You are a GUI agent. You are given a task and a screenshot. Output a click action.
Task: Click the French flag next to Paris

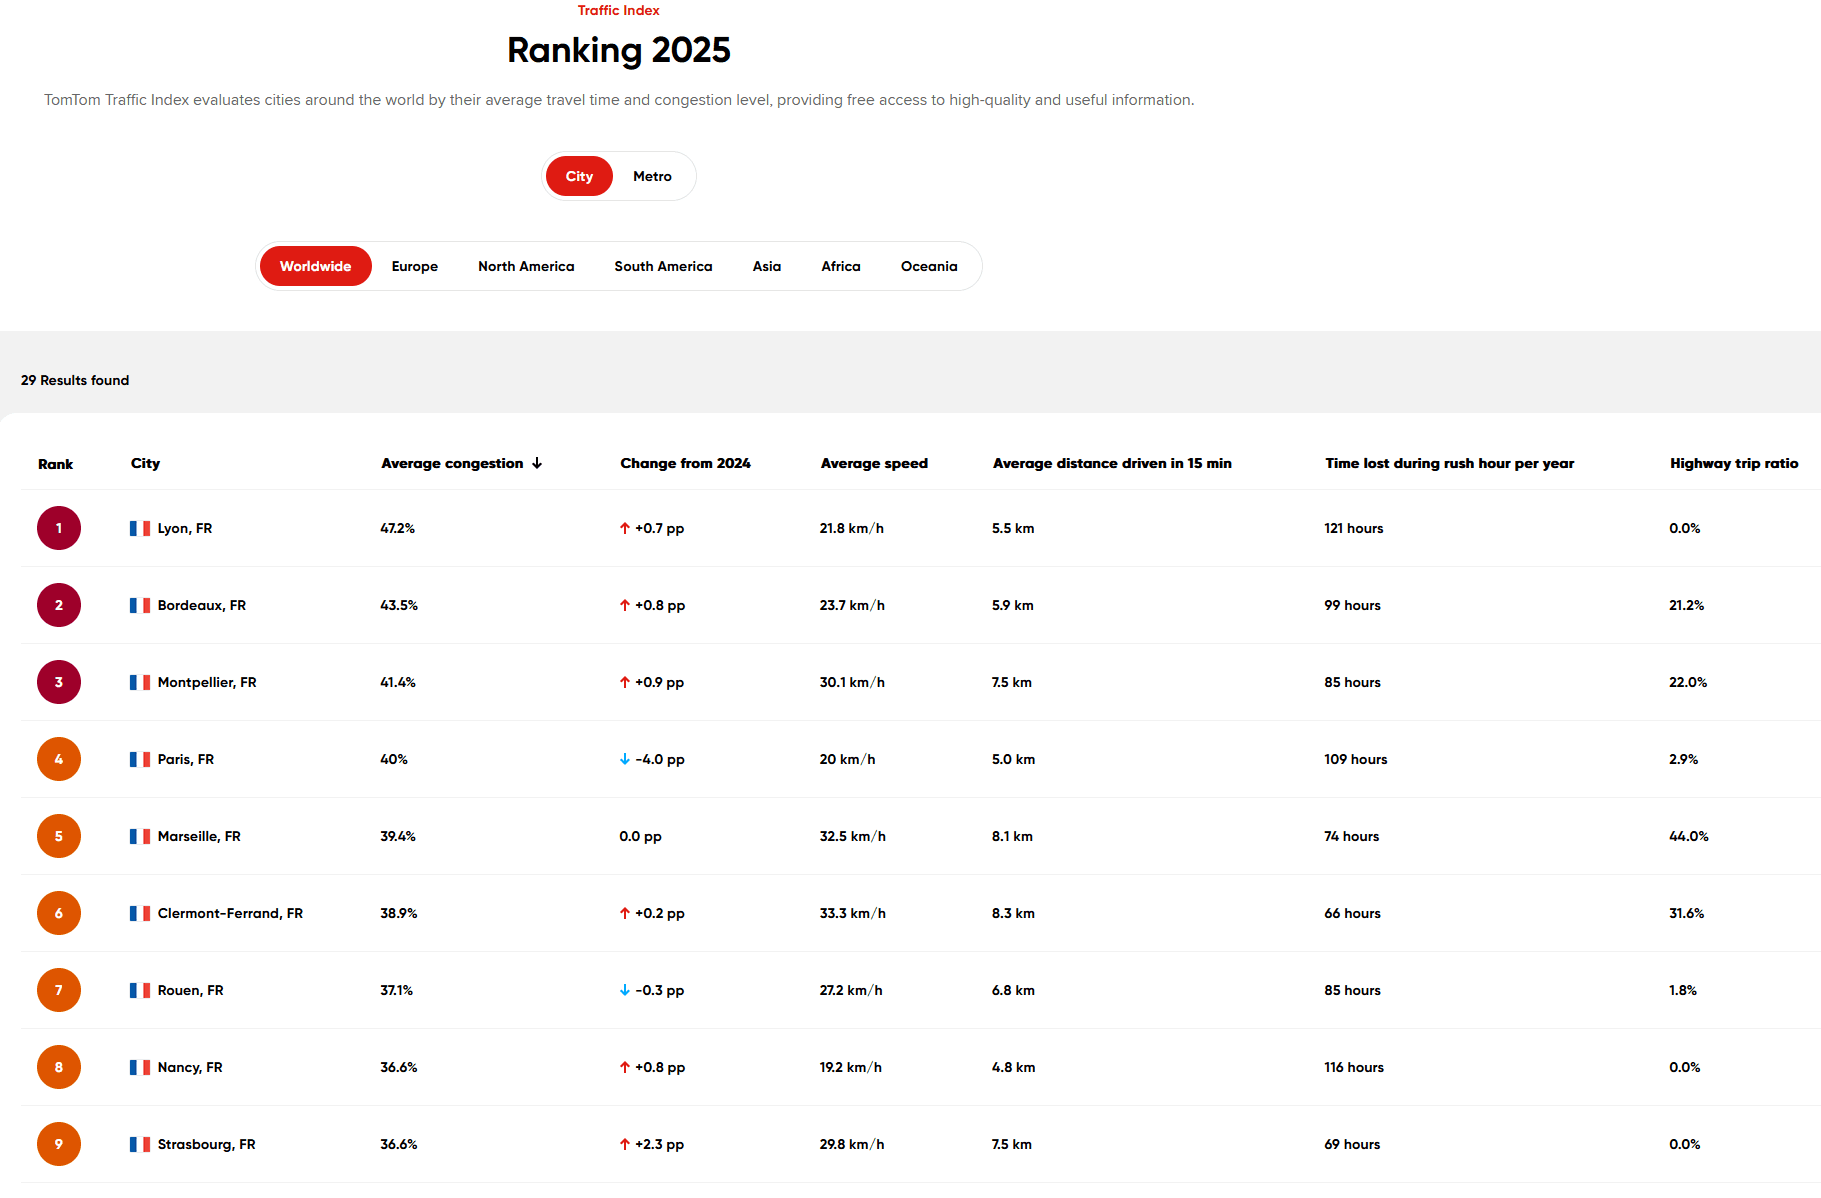click(x=140, y=759)
